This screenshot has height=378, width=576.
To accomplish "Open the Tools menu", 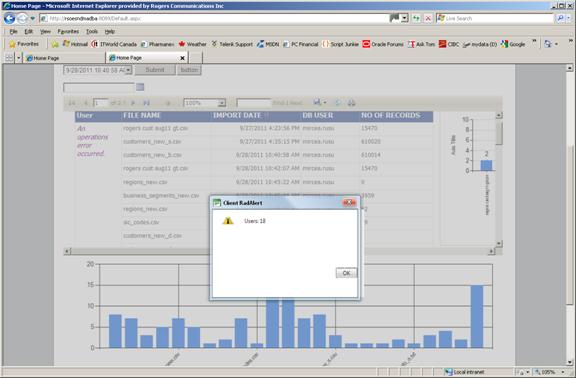I will tap(92, 32).
